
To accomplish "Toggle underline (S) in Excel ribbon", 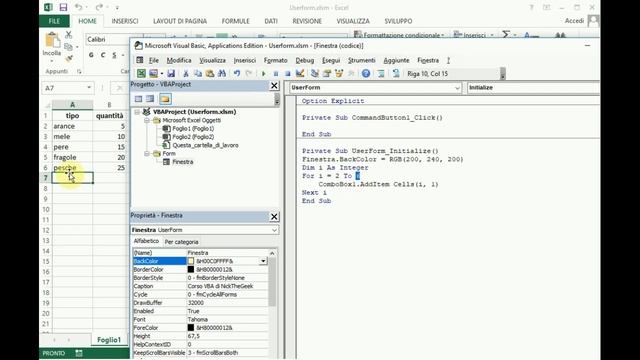I will click(114, 55).
